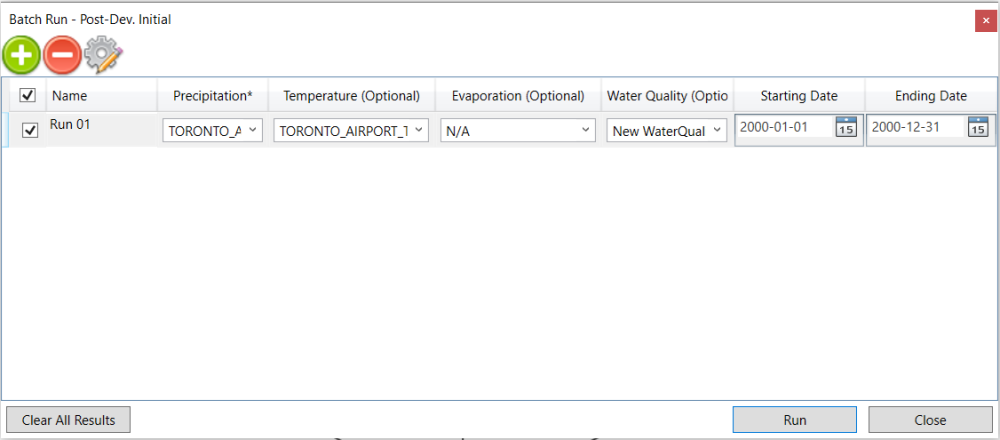The width and height of the screenshot is (1000, 440).
Task: Click the Close button
Action: pos(930,420)
